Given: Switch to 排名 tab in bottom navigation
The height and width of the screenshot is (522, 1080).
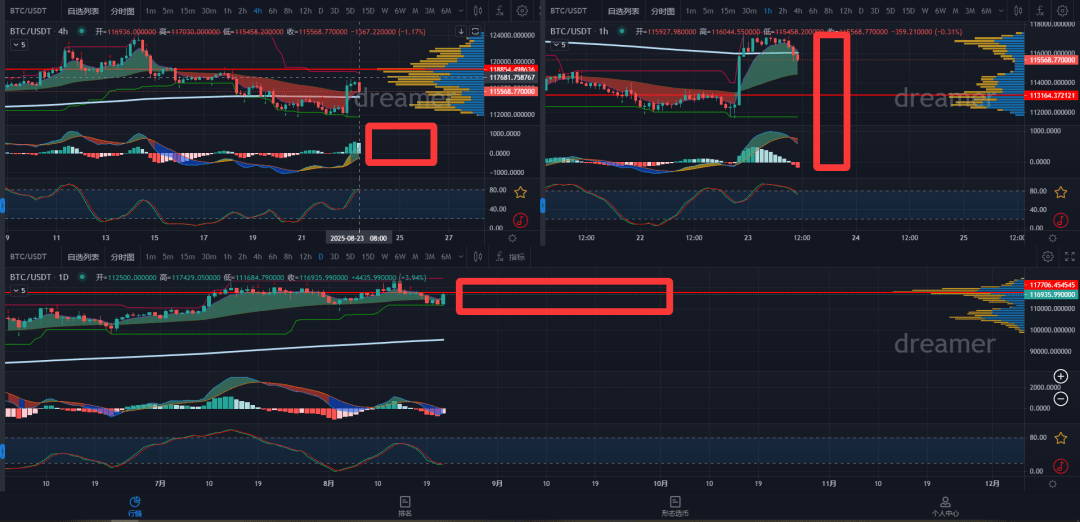Looking at the screenshot, I should click(x=405, y=506).
